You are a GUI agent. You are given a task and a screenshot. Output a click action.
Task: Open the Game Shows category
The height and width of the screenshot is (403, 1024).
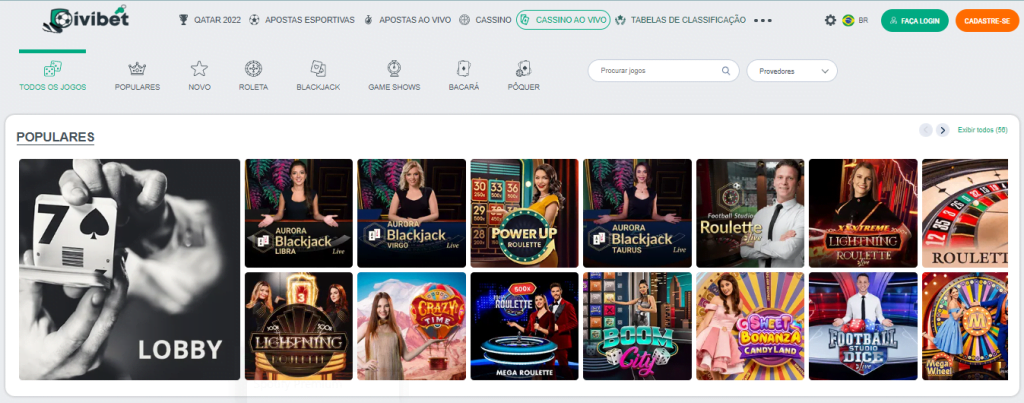(394, 69)
